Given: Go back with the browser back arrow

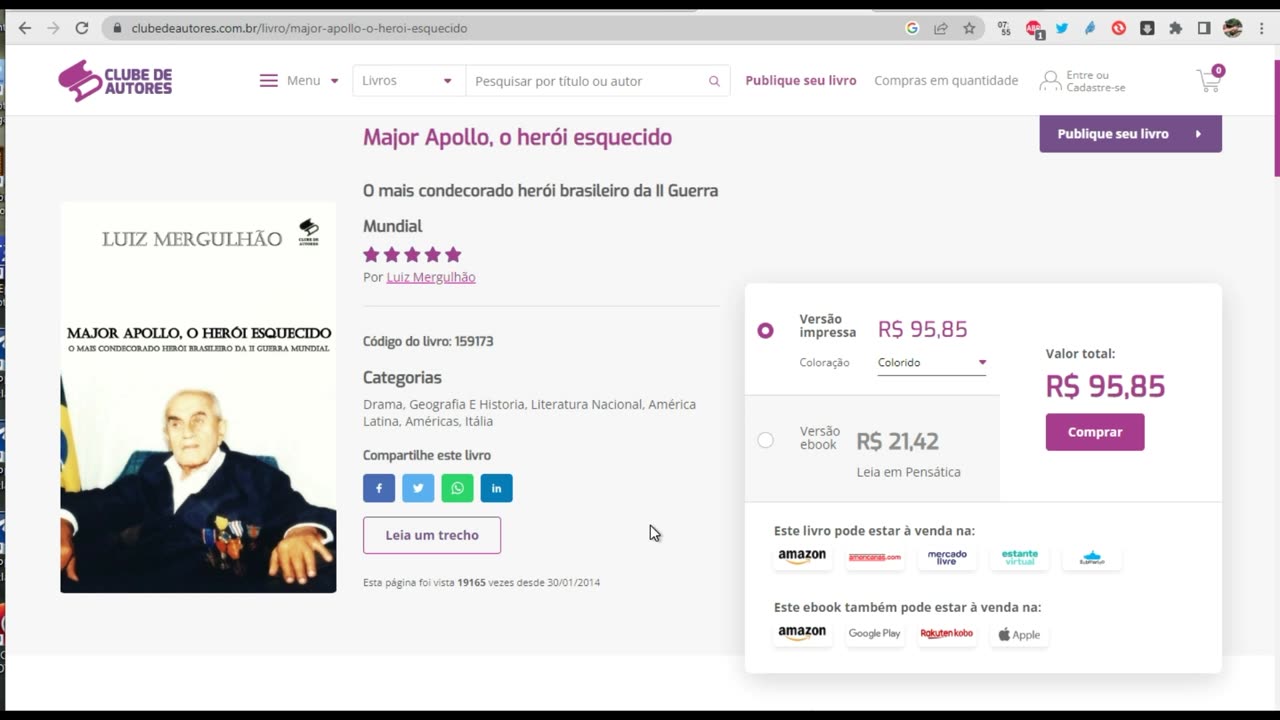Looking at the screenshot, I should (25, 28).
